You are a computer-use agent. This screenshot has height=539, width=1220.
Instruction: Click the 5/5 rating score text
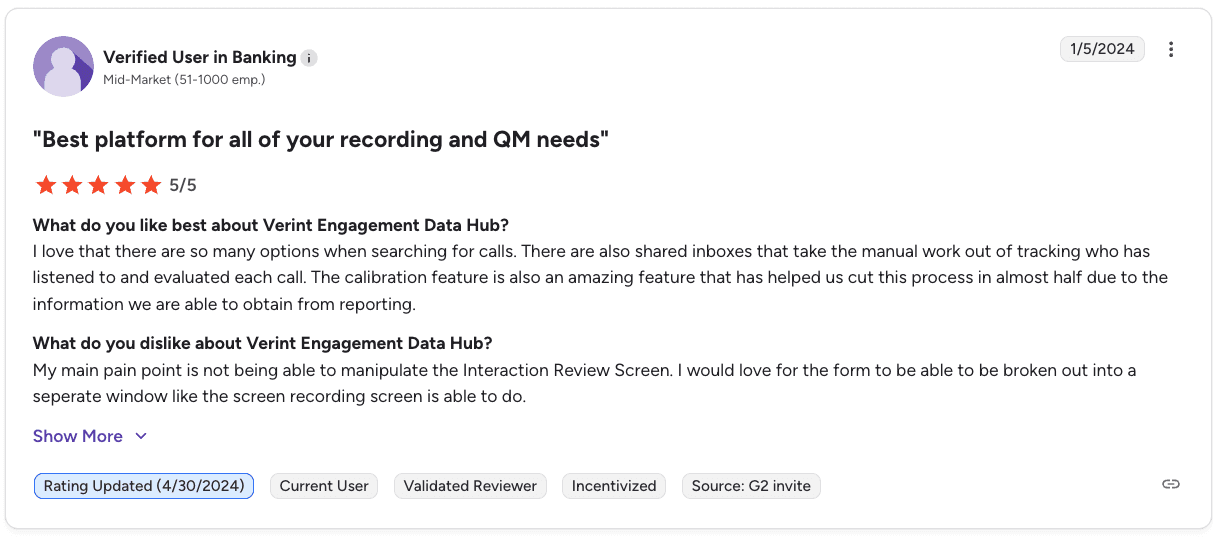(183, 185)
